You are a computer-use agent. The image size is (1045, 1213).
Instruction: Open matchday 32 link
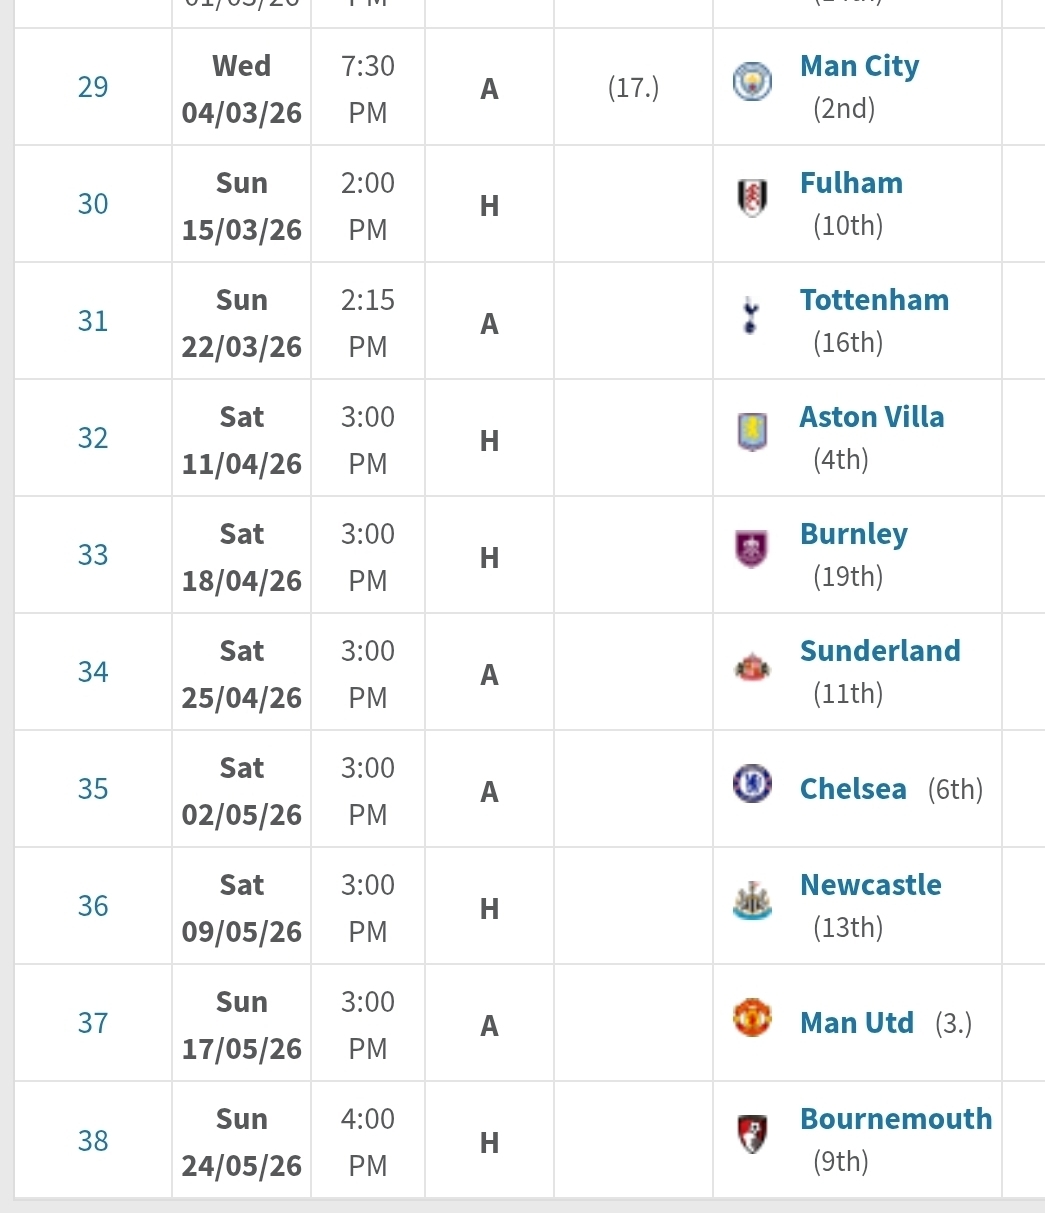[93, 438]
